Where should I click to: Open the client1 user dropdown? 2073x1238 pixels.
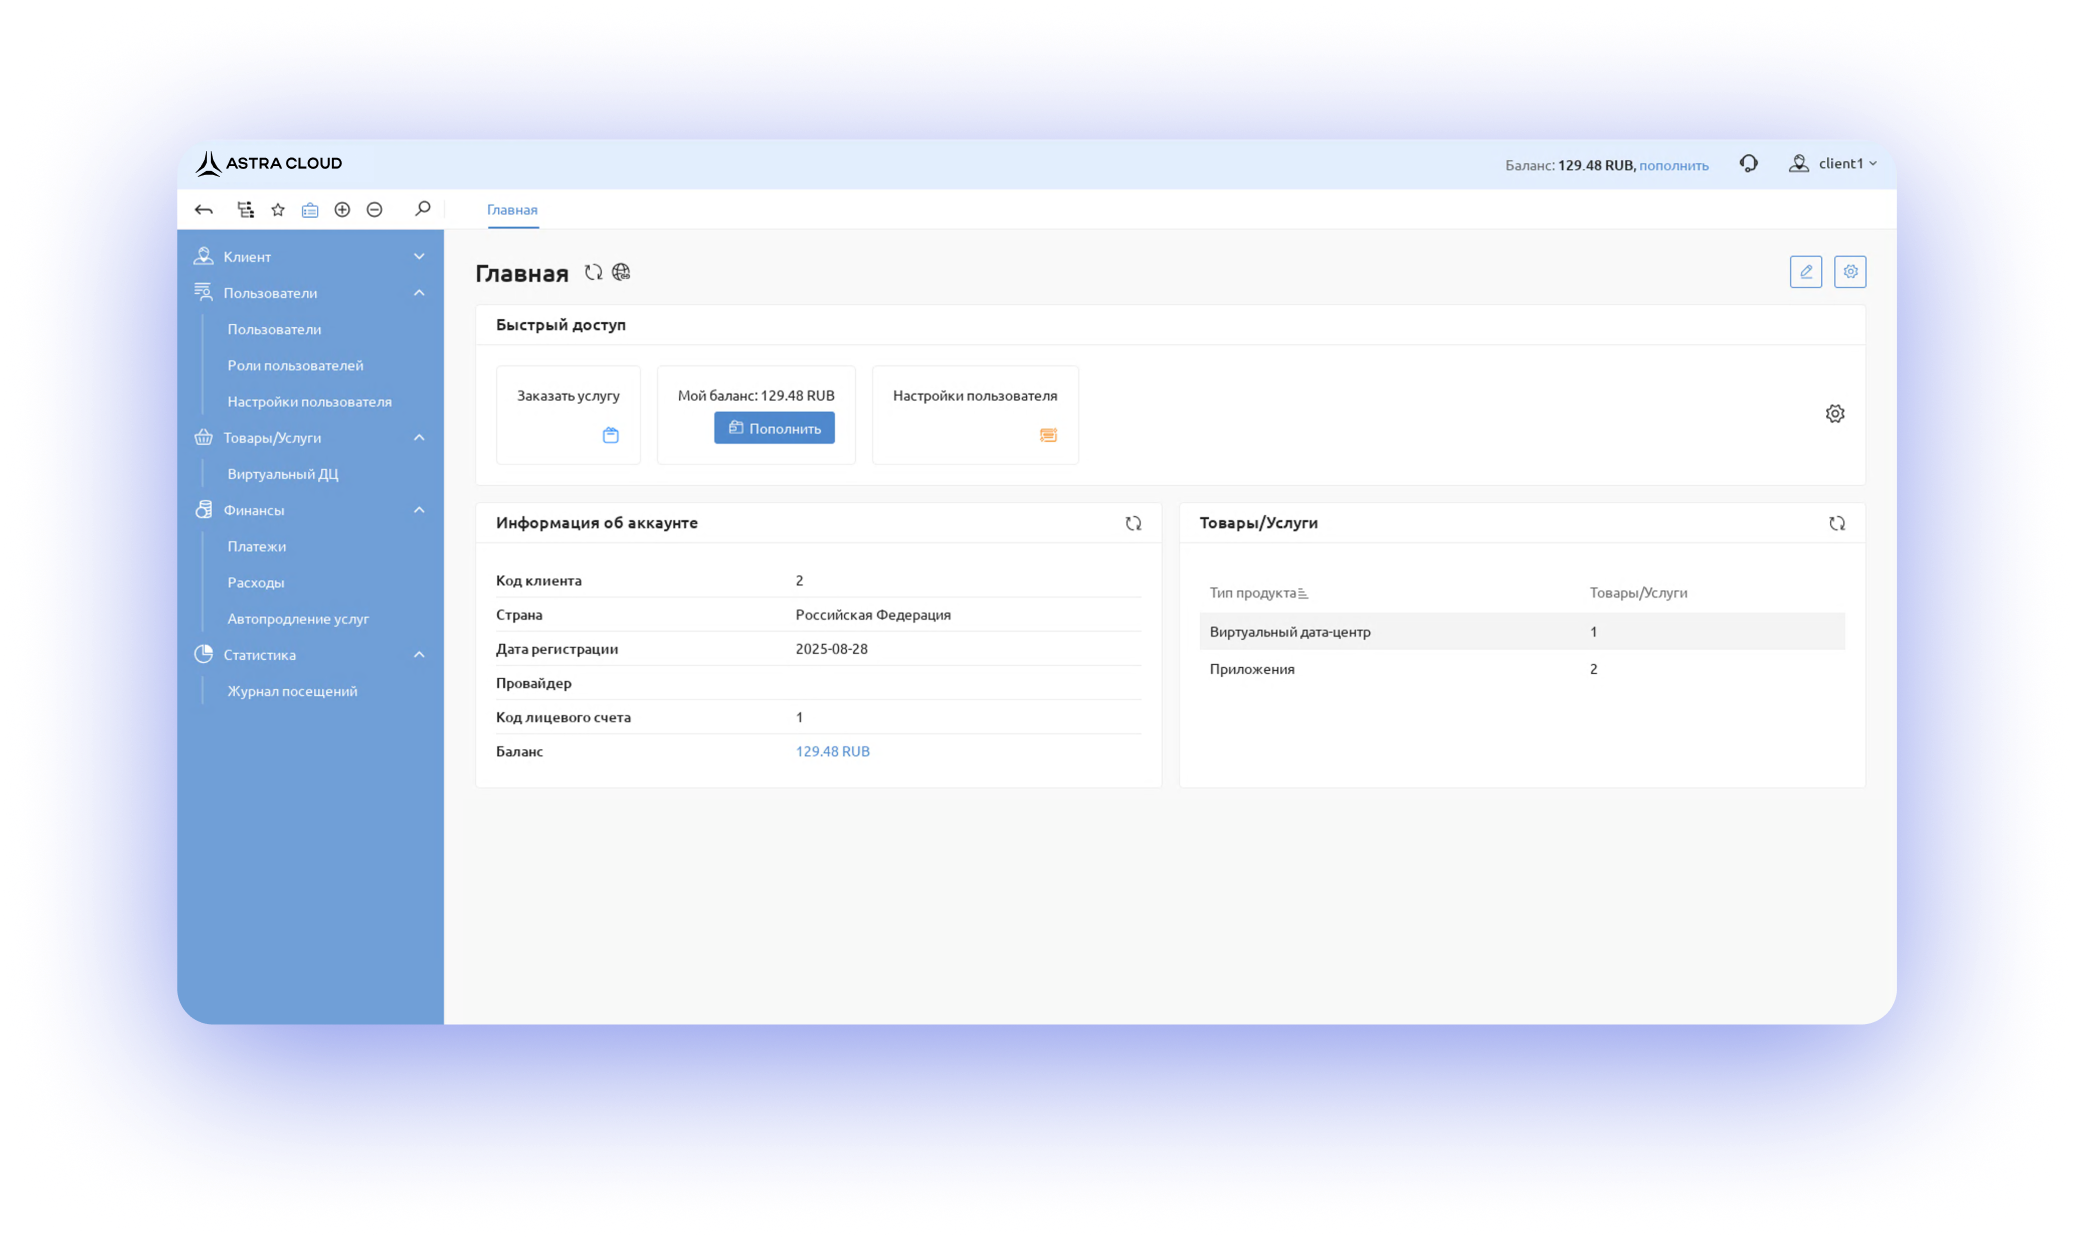coord(1847,163)
